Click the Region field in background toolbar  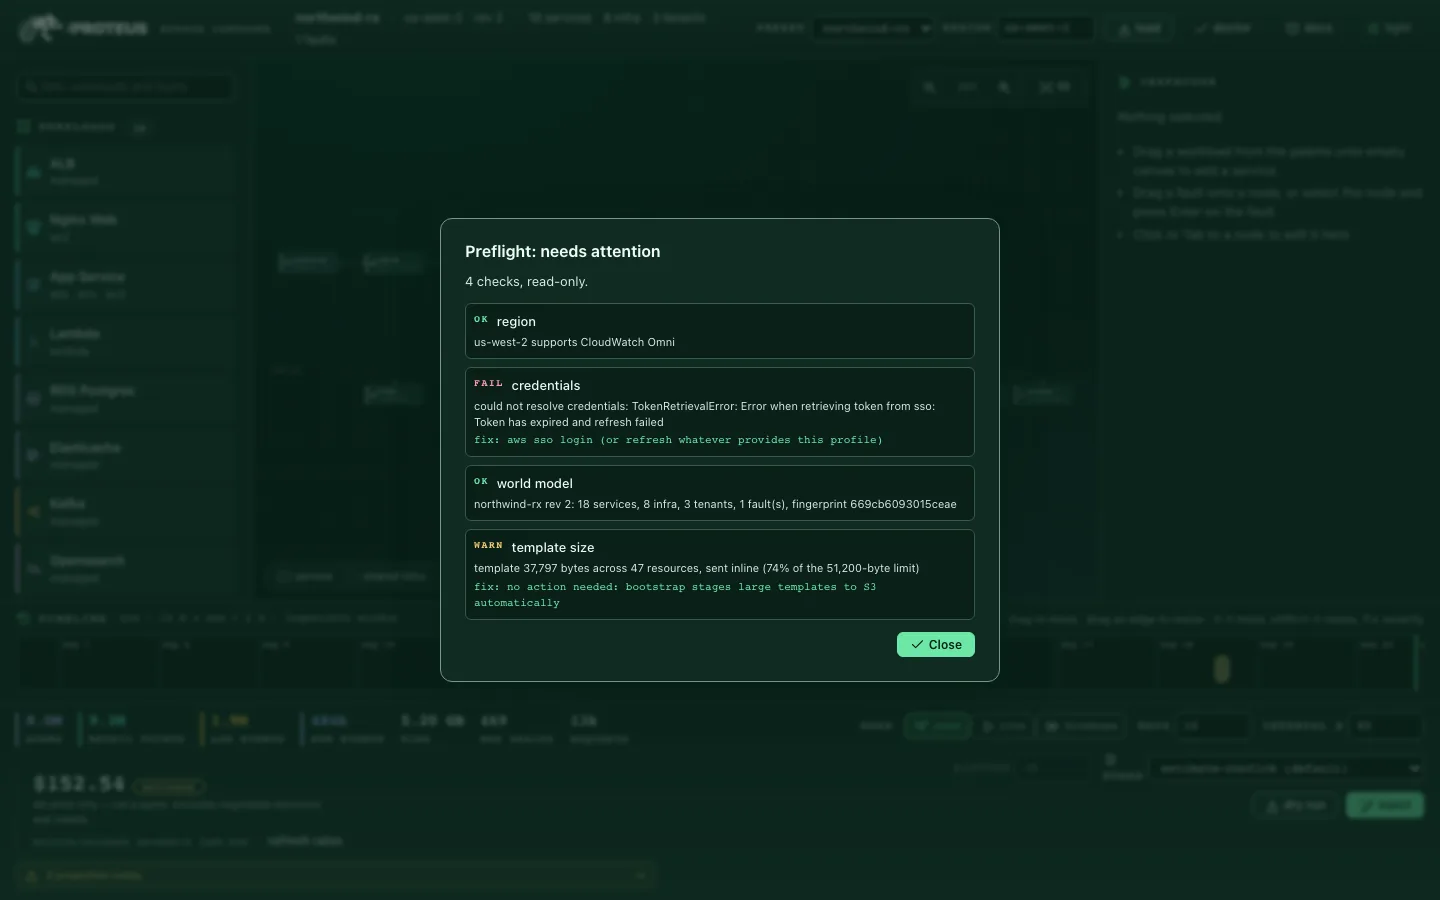tap(1045, 28)
